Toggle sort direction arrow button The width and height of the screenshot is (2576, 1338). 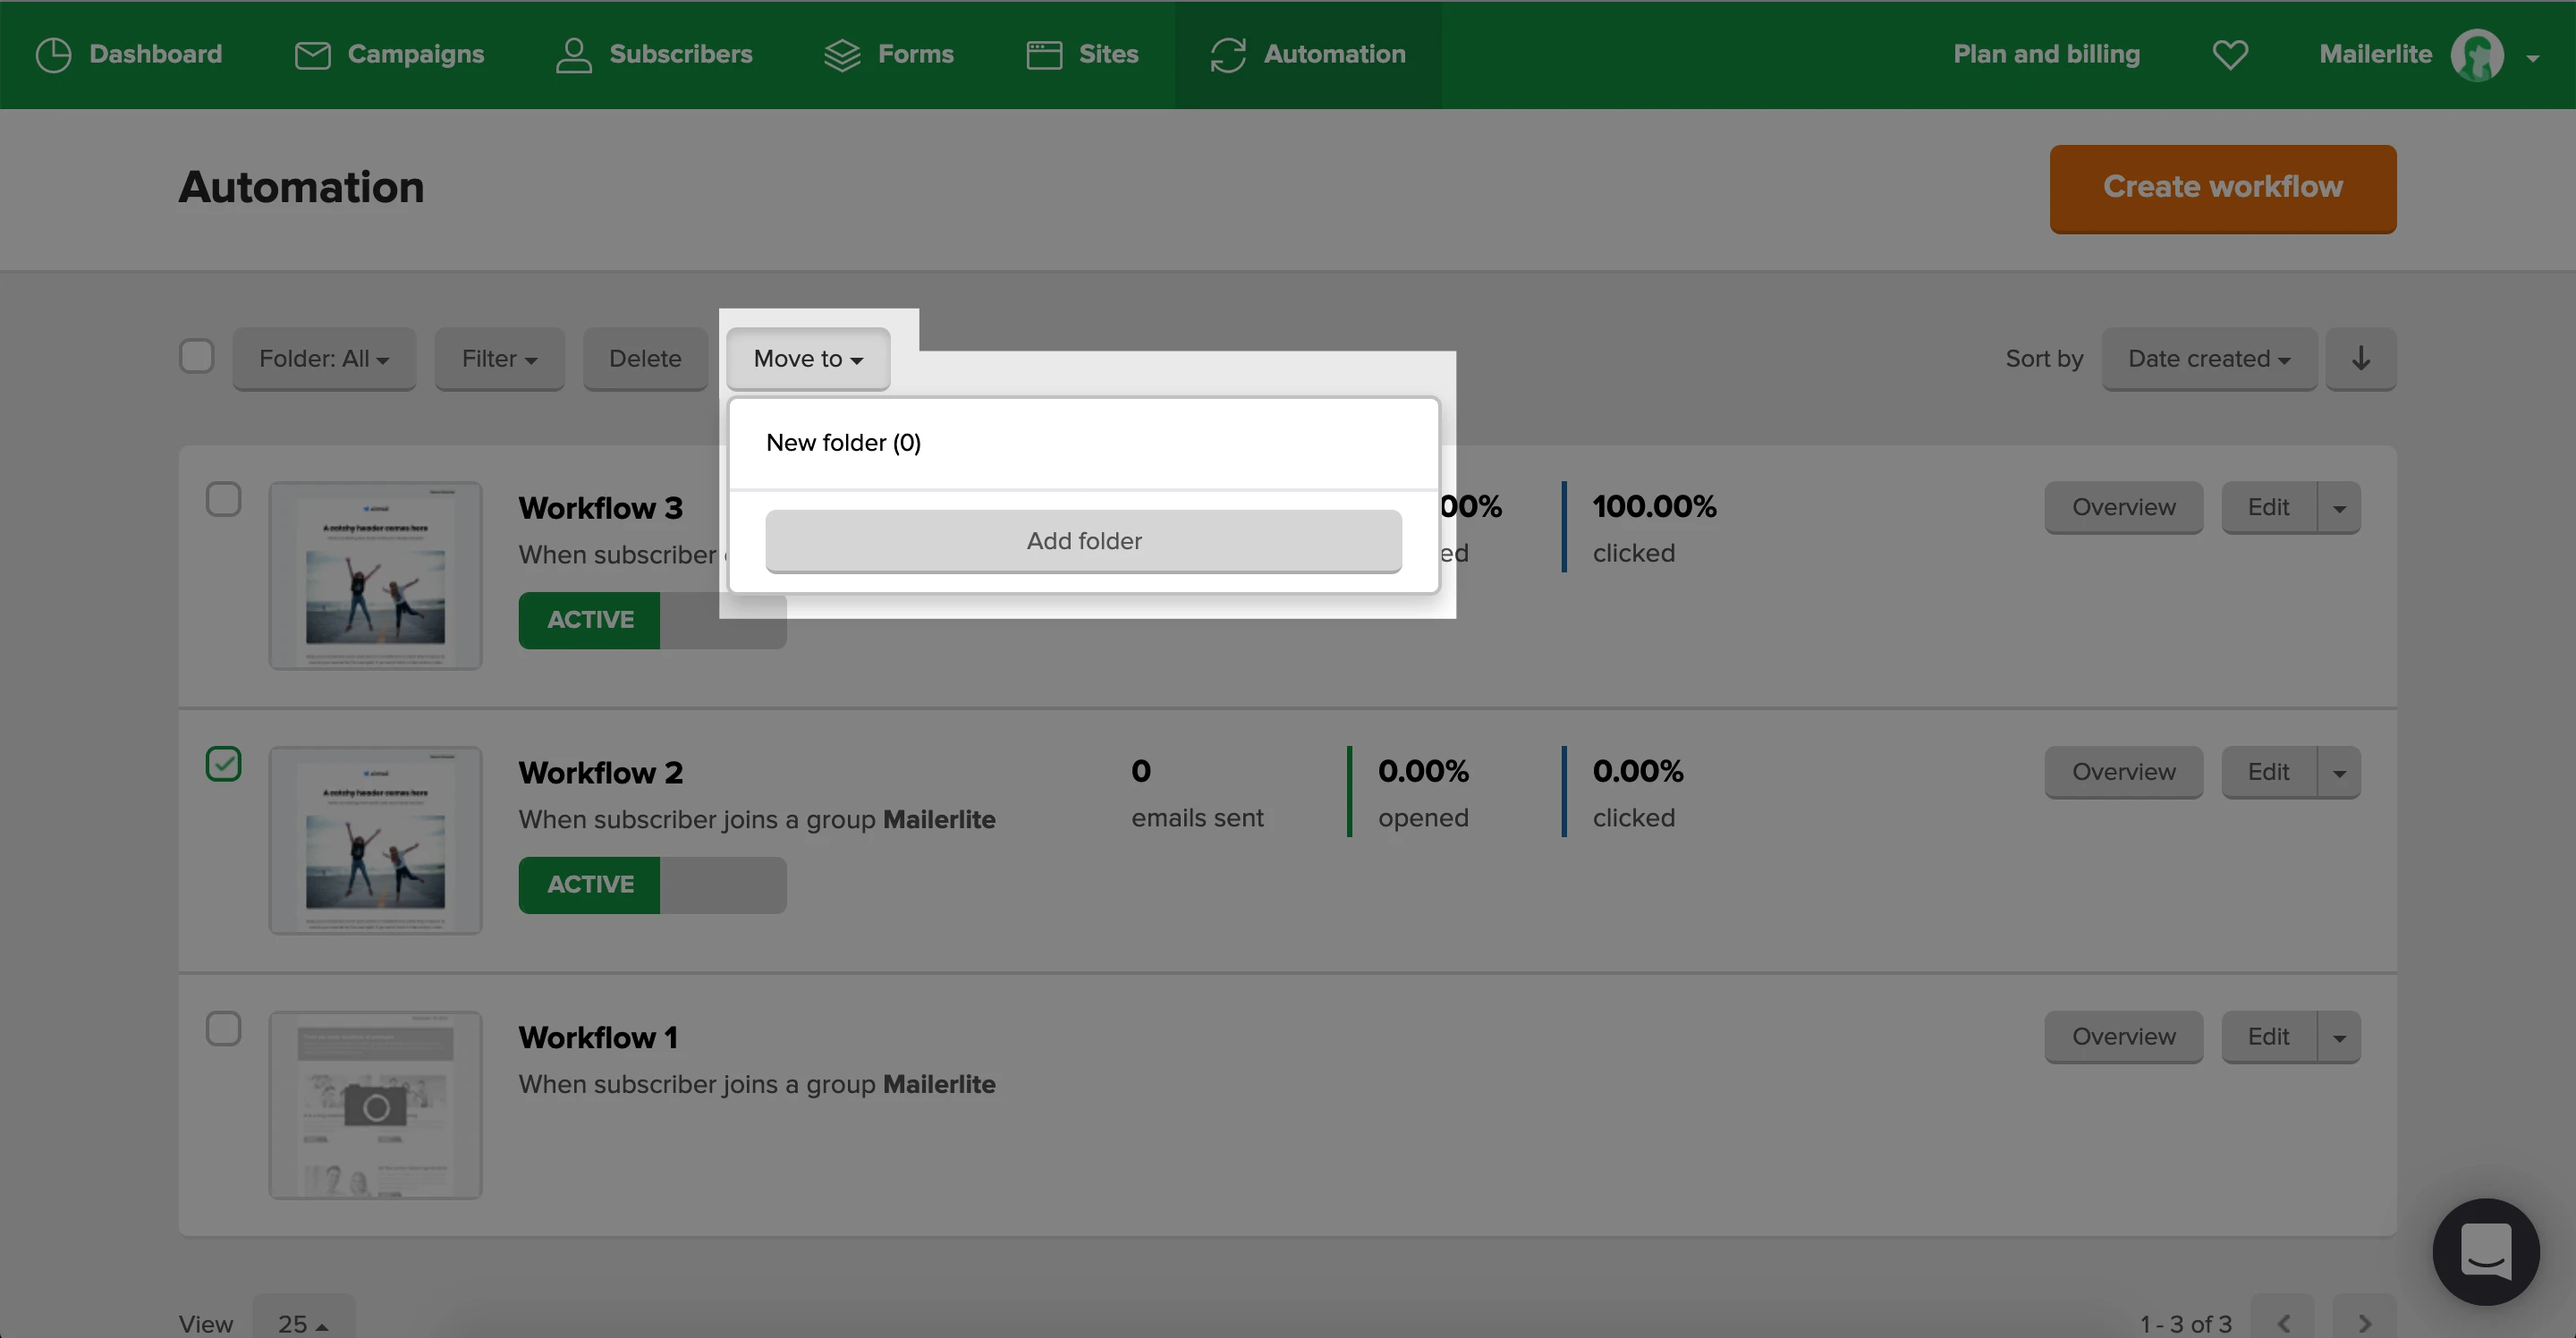pos(2360,358)
